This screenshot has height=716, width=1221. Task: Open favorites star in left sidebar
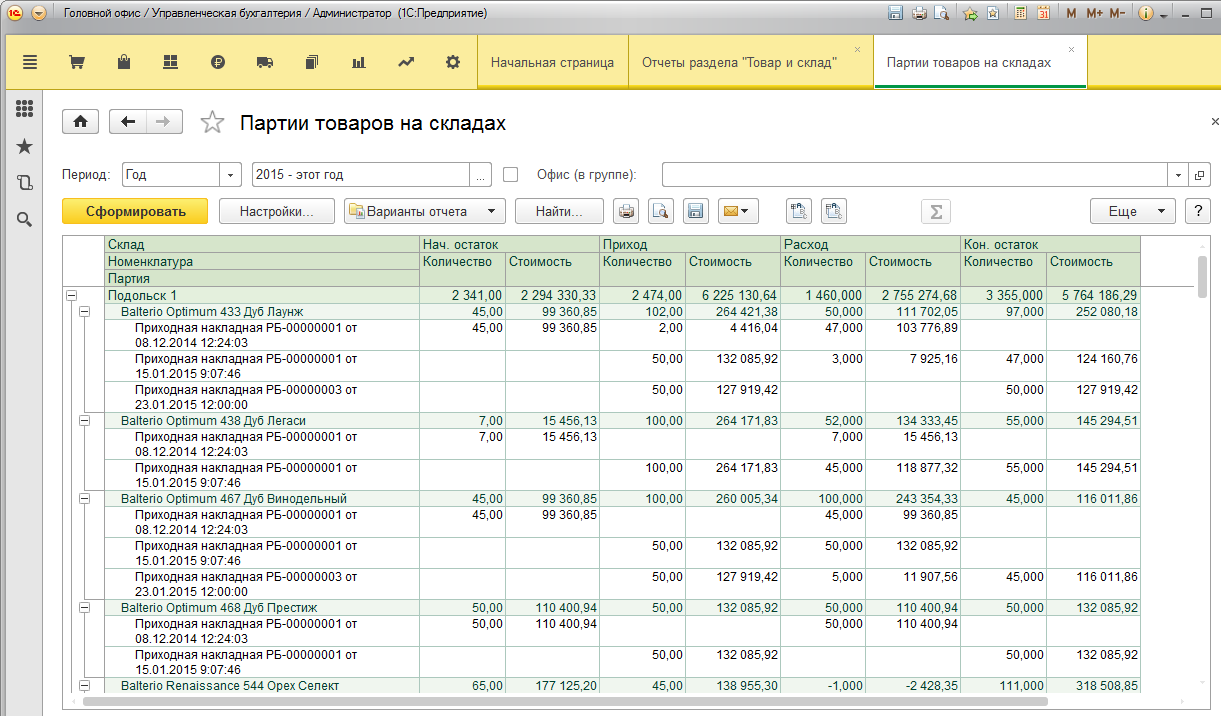point(25,147)
